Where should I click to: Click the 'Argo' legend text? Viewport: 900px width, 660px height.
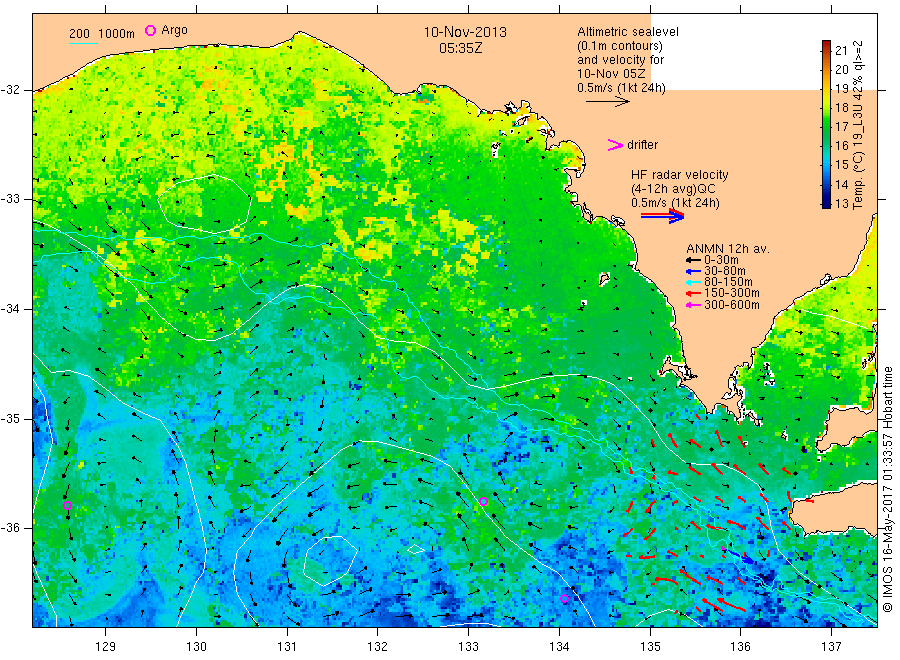[x=174, y=30]
